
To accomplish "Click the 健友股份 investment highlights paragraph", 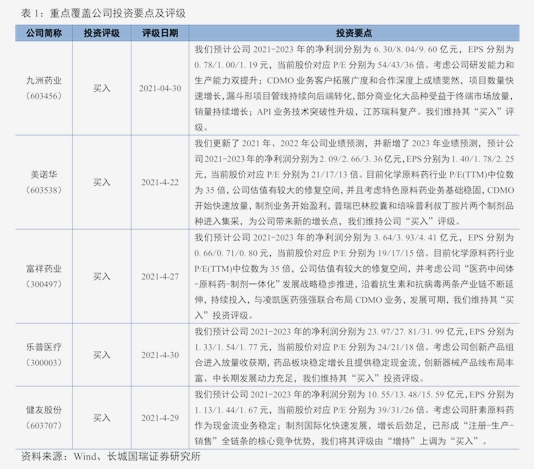I will [354, 418].
